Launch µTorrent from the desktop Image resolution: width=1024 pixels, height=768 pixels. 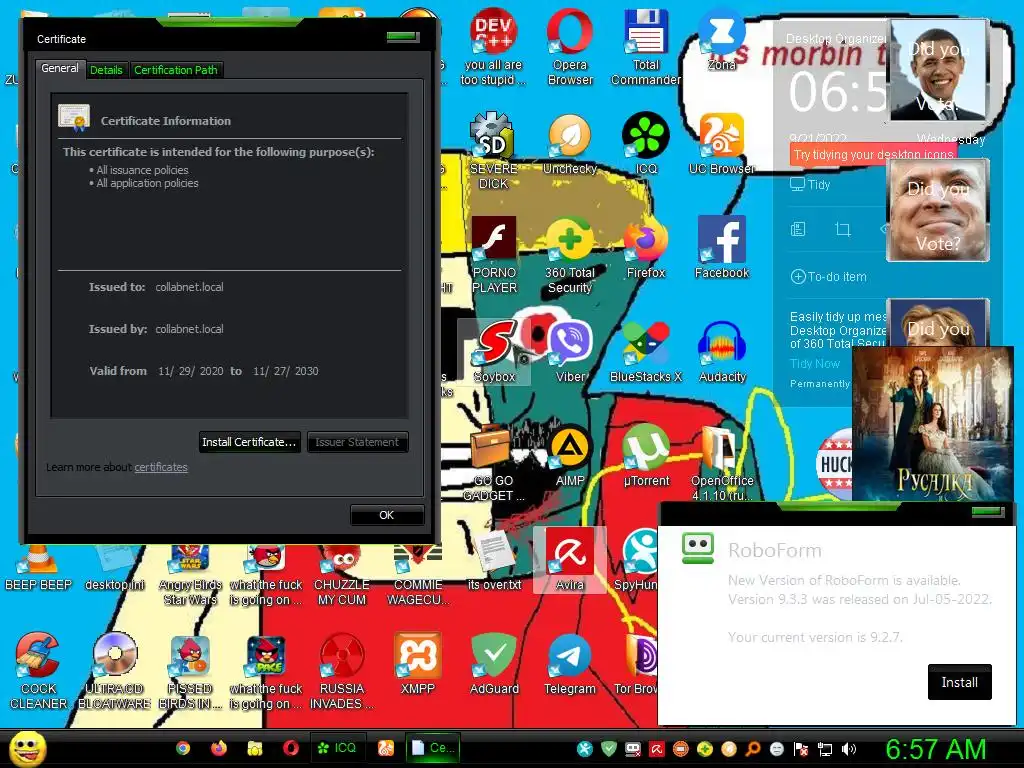(646, 456)
